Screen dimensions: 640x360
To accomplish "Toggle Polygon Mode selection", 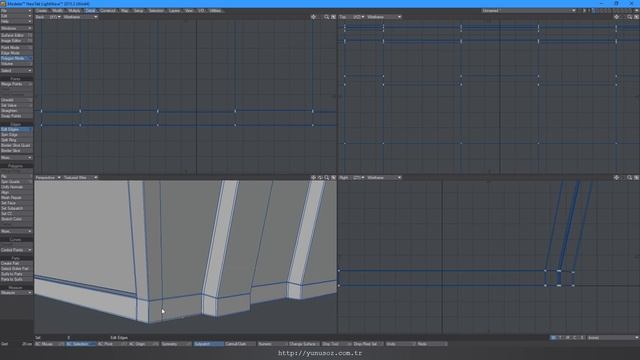I will [x=16, y=58].
